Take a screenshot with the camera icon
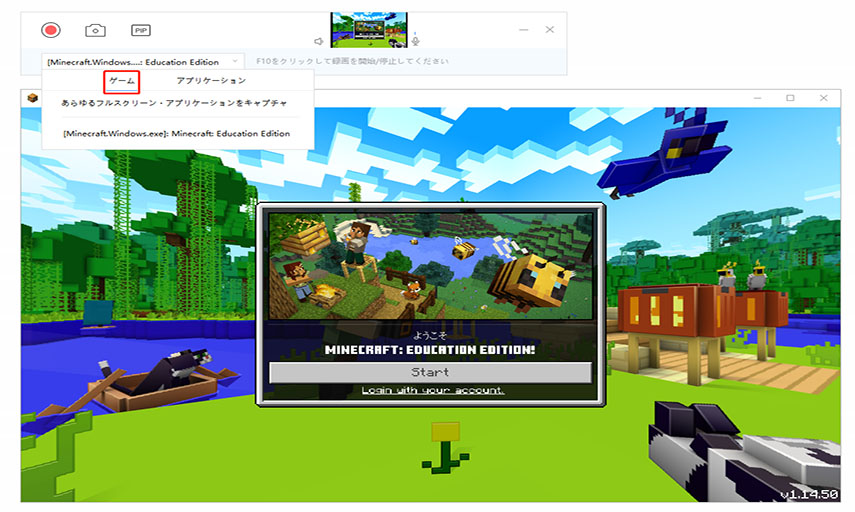 click(95, 31)
